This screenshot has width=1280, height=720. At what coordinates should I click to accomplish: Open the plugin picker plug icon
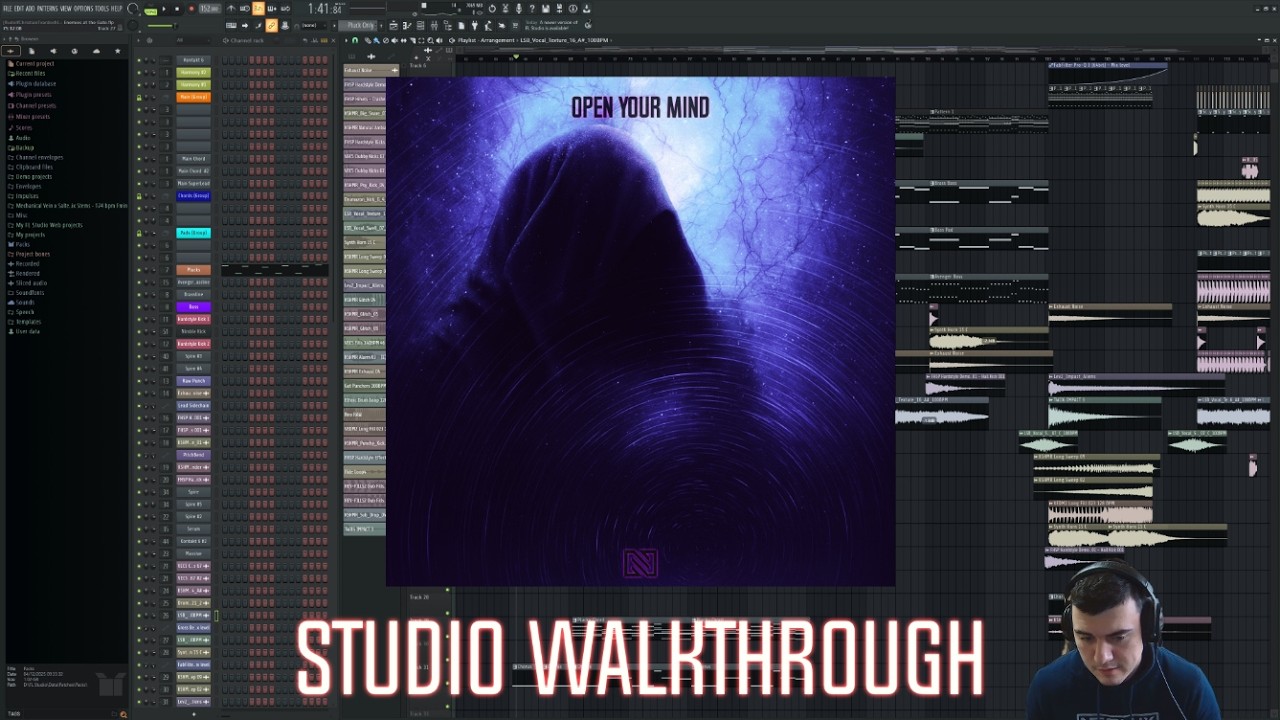tap(474, 25)
